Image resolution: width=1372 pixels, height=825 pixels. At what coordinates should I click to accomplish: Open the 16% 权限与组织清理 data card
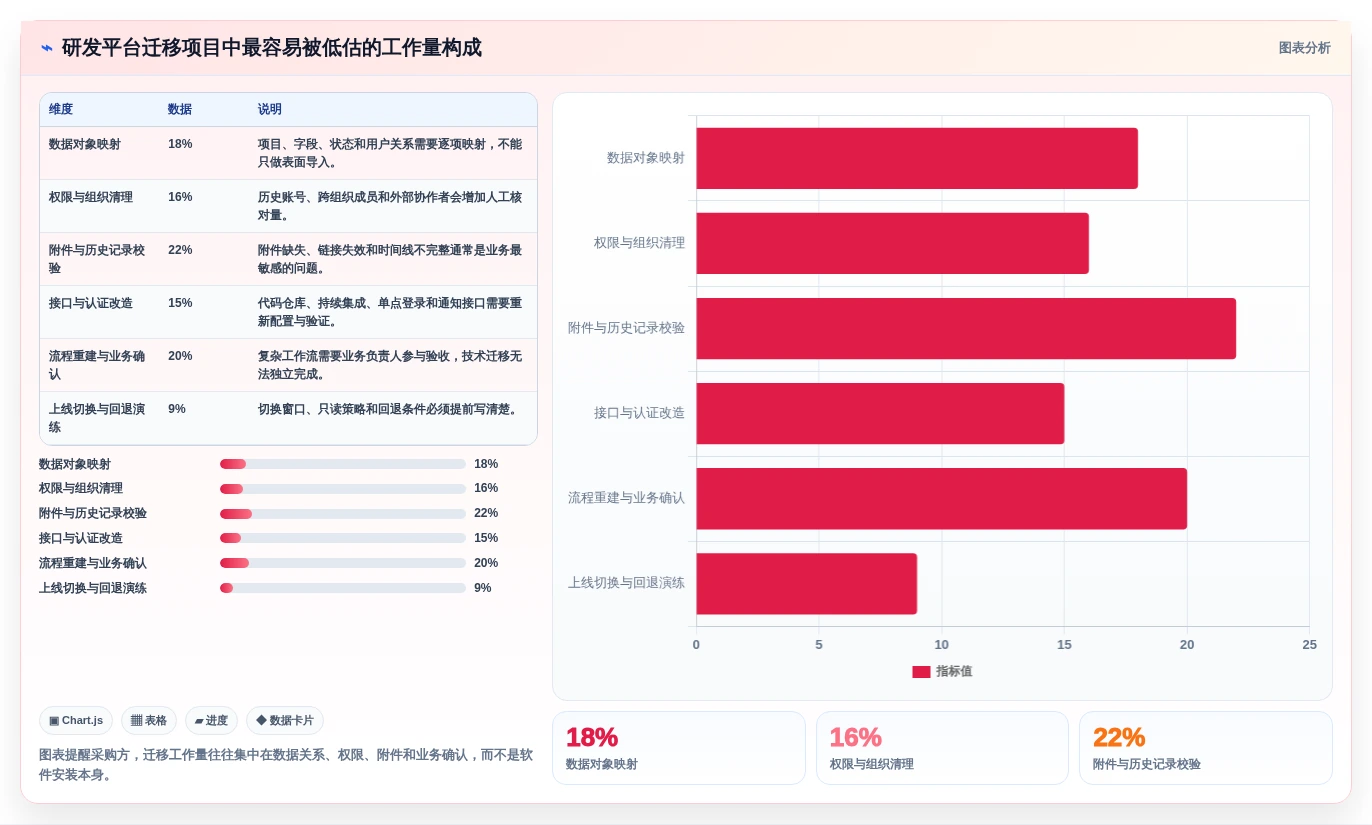pos(942,748)
